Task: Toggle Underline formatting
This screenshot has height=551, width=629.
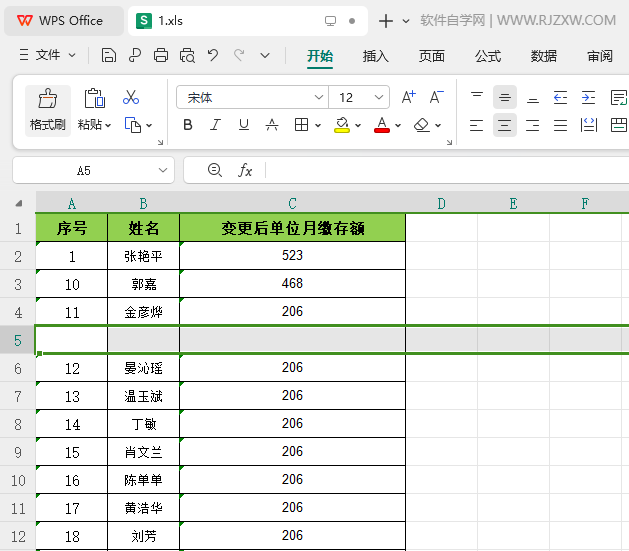Action: coord(243,125)
